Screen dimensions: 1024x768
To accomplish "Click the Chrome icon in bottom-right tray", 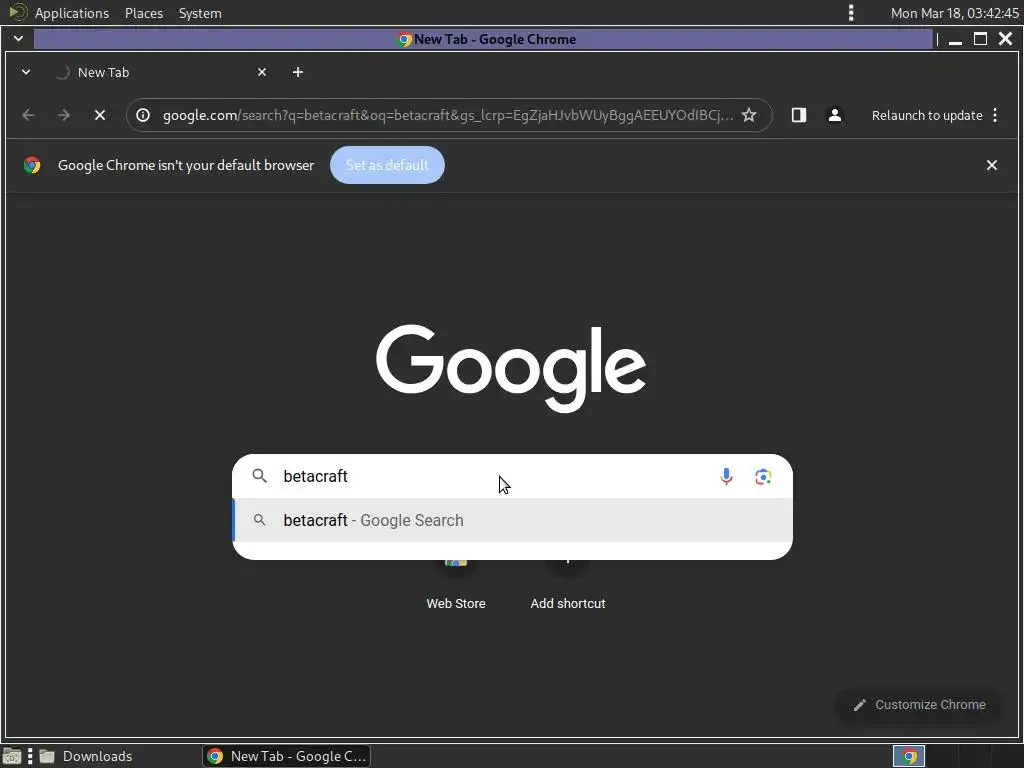I will pos(909,756).
